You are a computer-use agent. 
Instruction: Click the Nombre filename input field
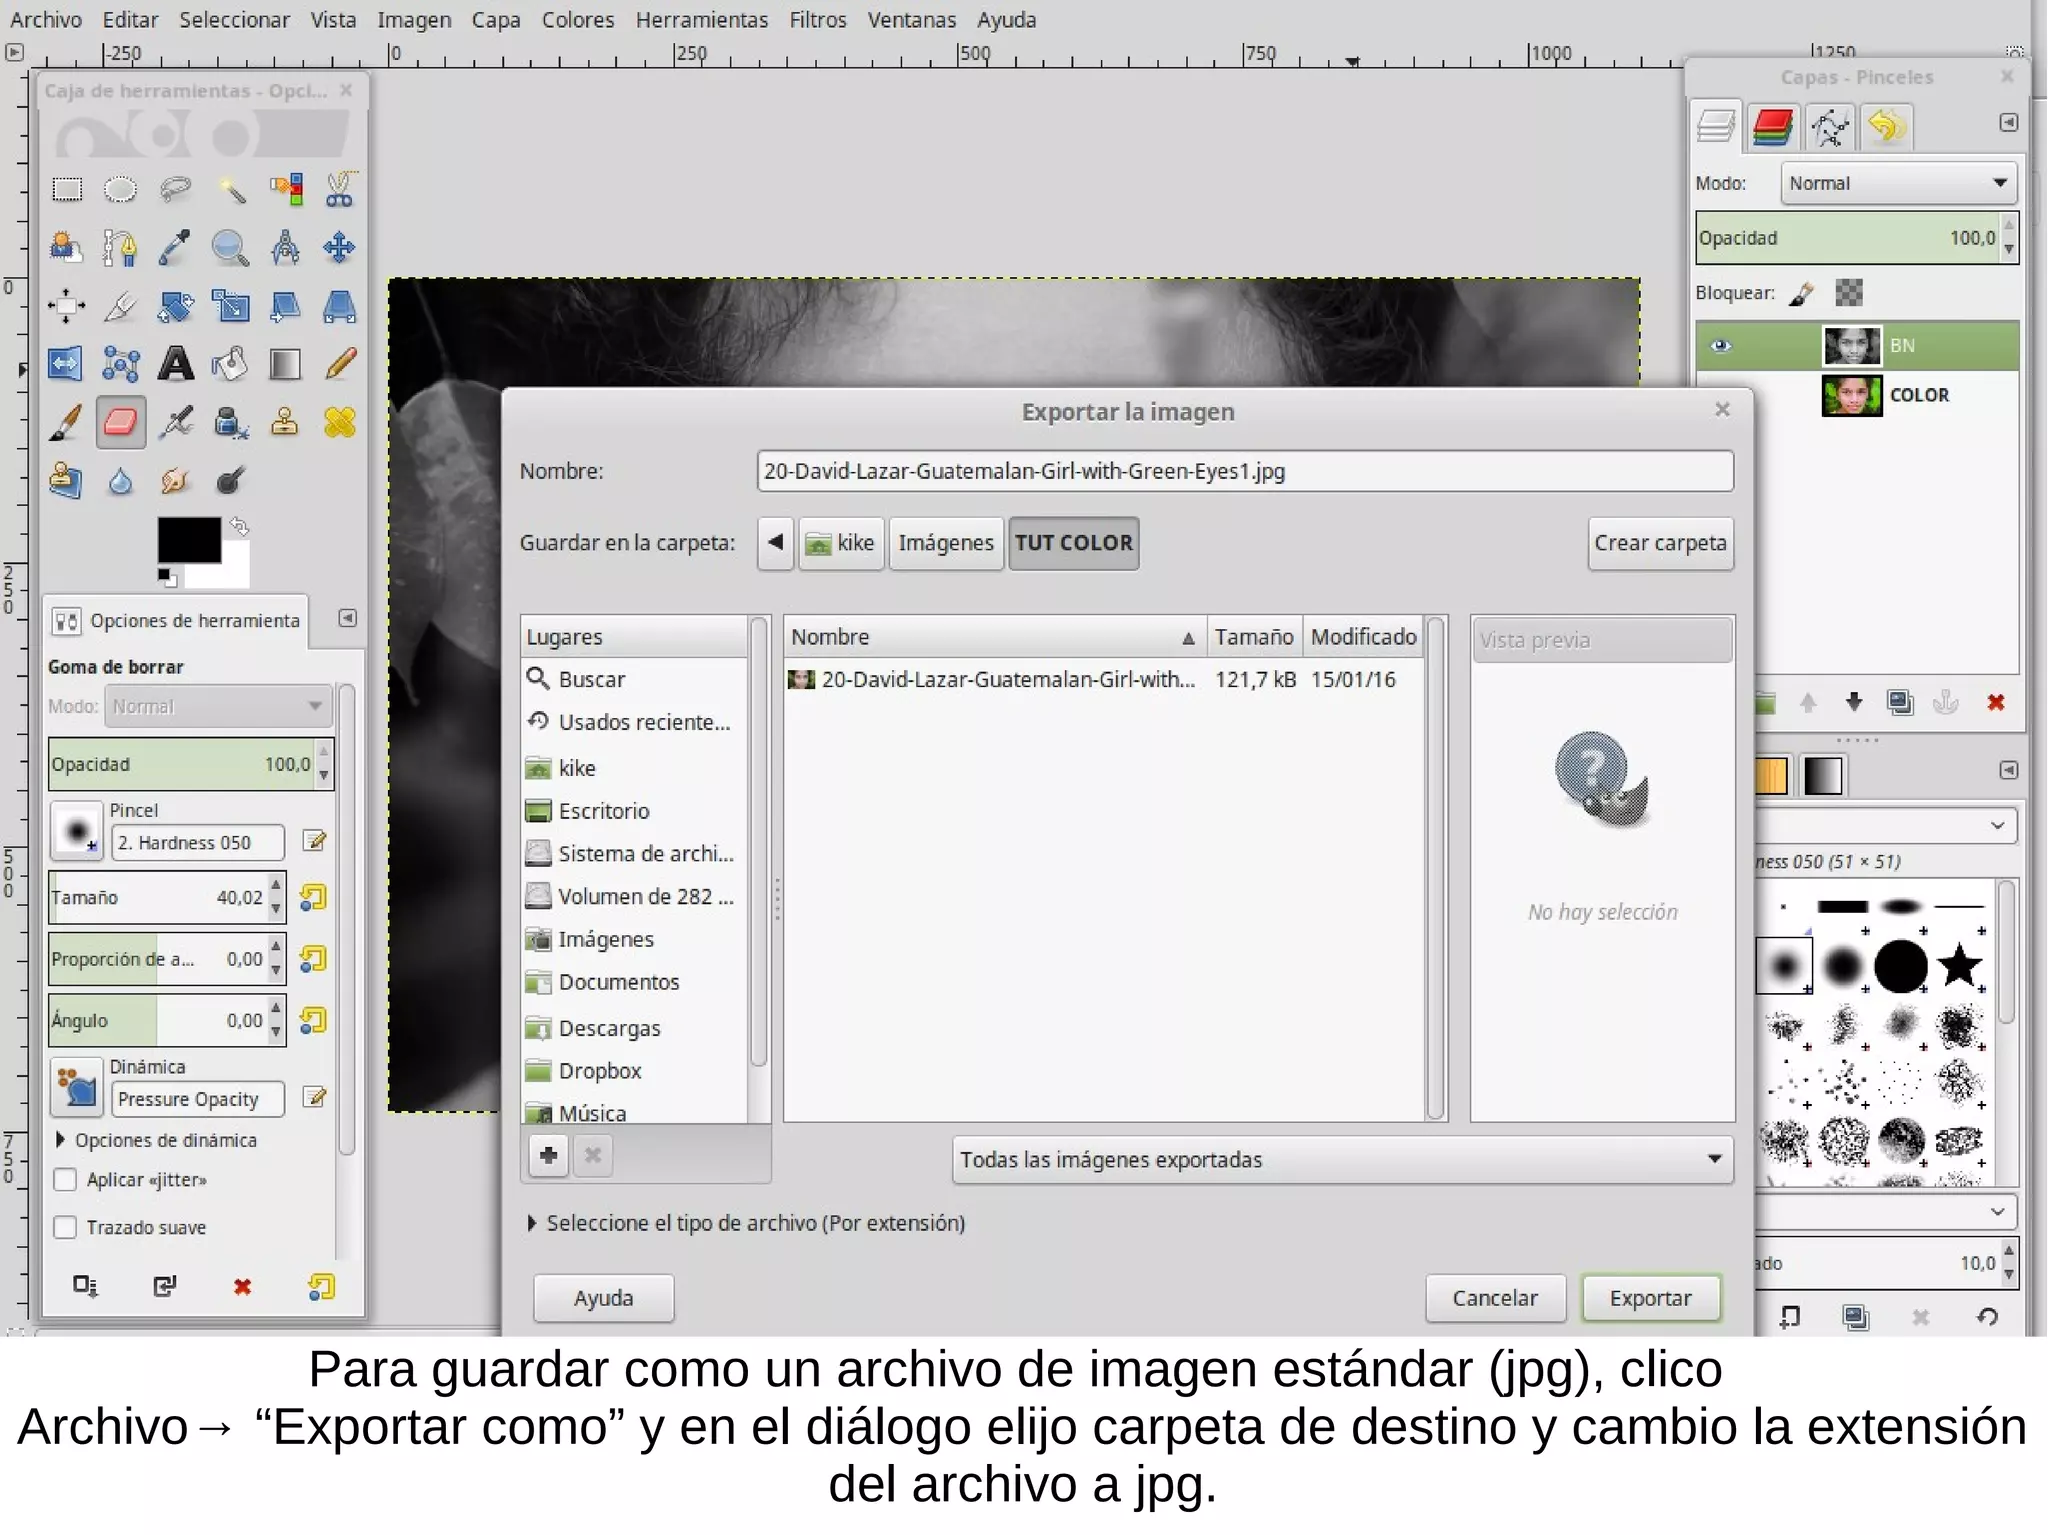[x=1245, y=471]
